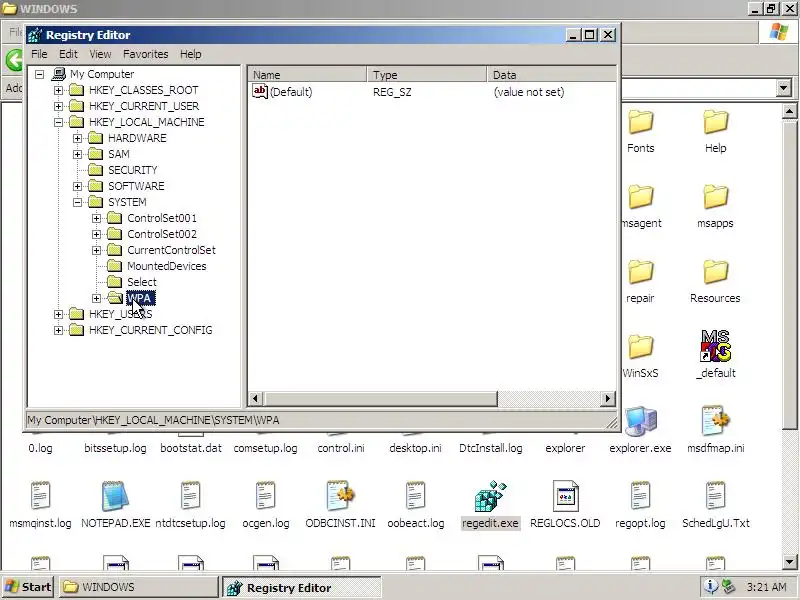The height and width of the screenshot is (600, 800).
Task: Select regedit.exe icon
Action: (490, 496)
